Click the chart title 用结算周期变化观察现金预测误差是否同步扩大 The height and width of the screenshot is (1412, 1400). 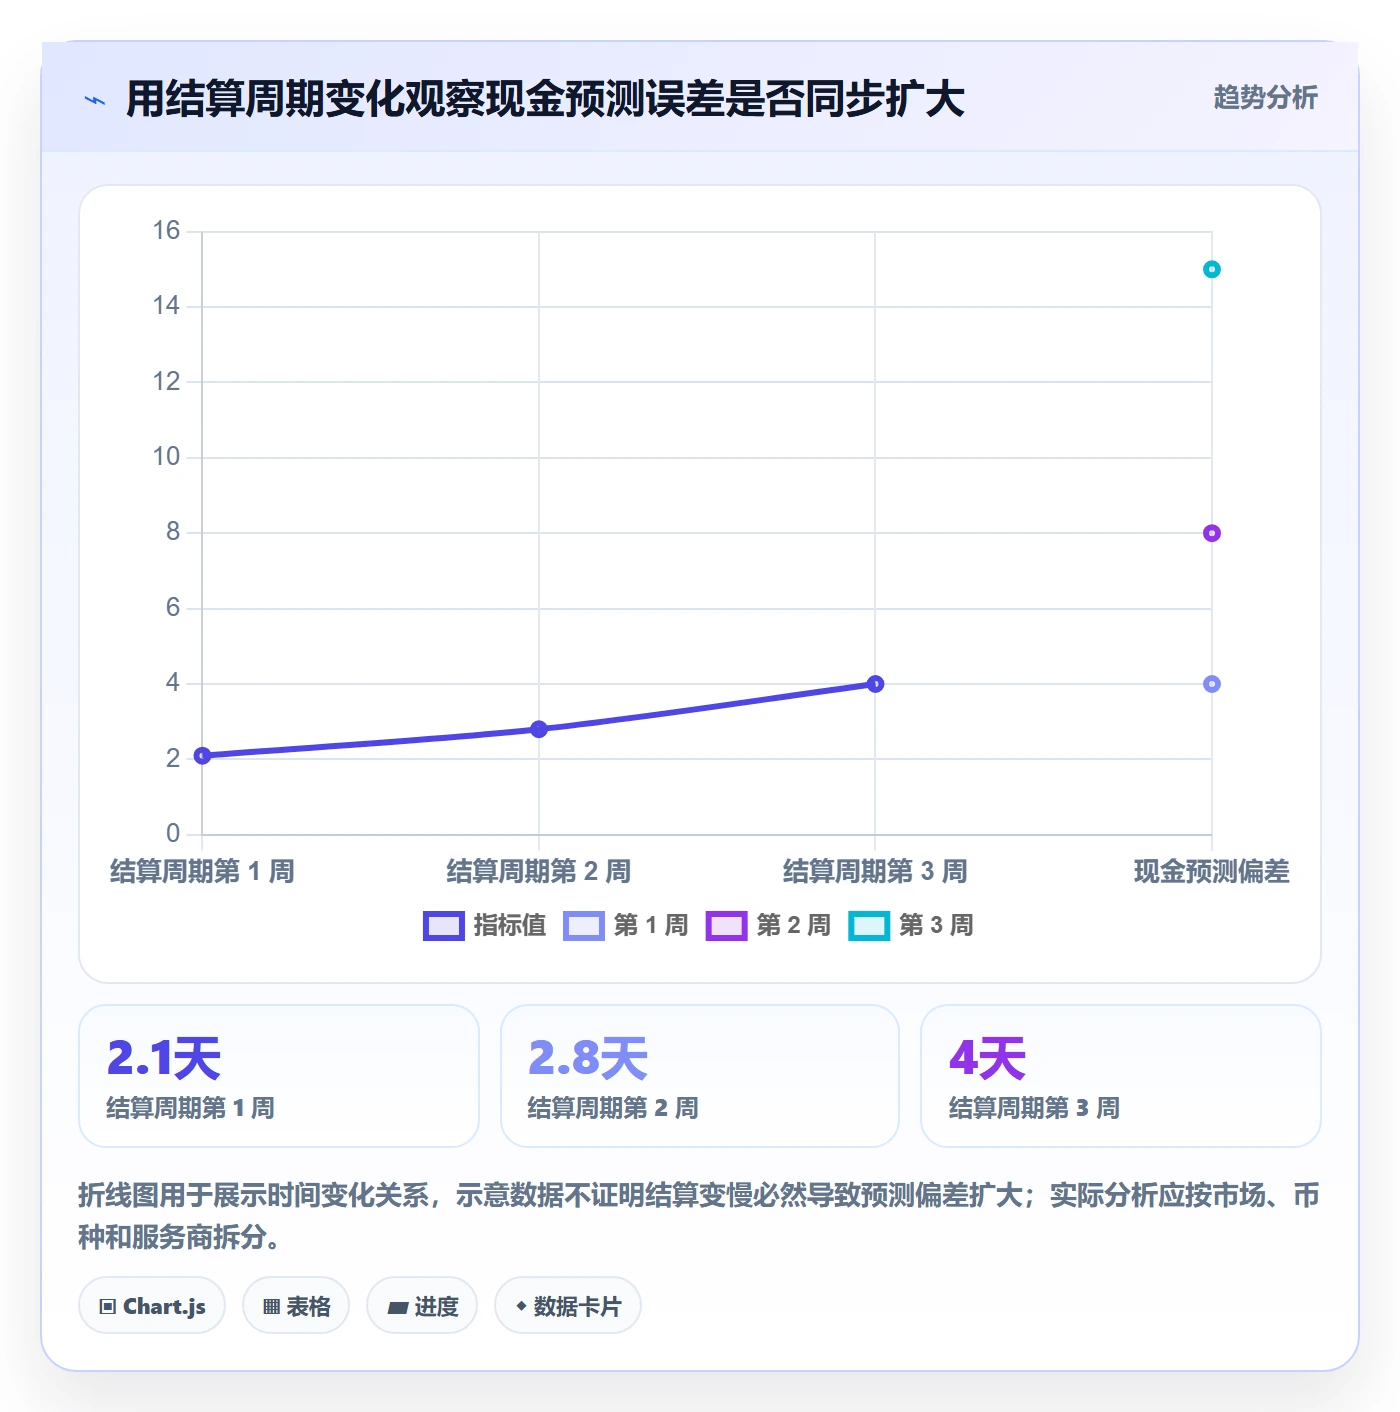[545, 99]
